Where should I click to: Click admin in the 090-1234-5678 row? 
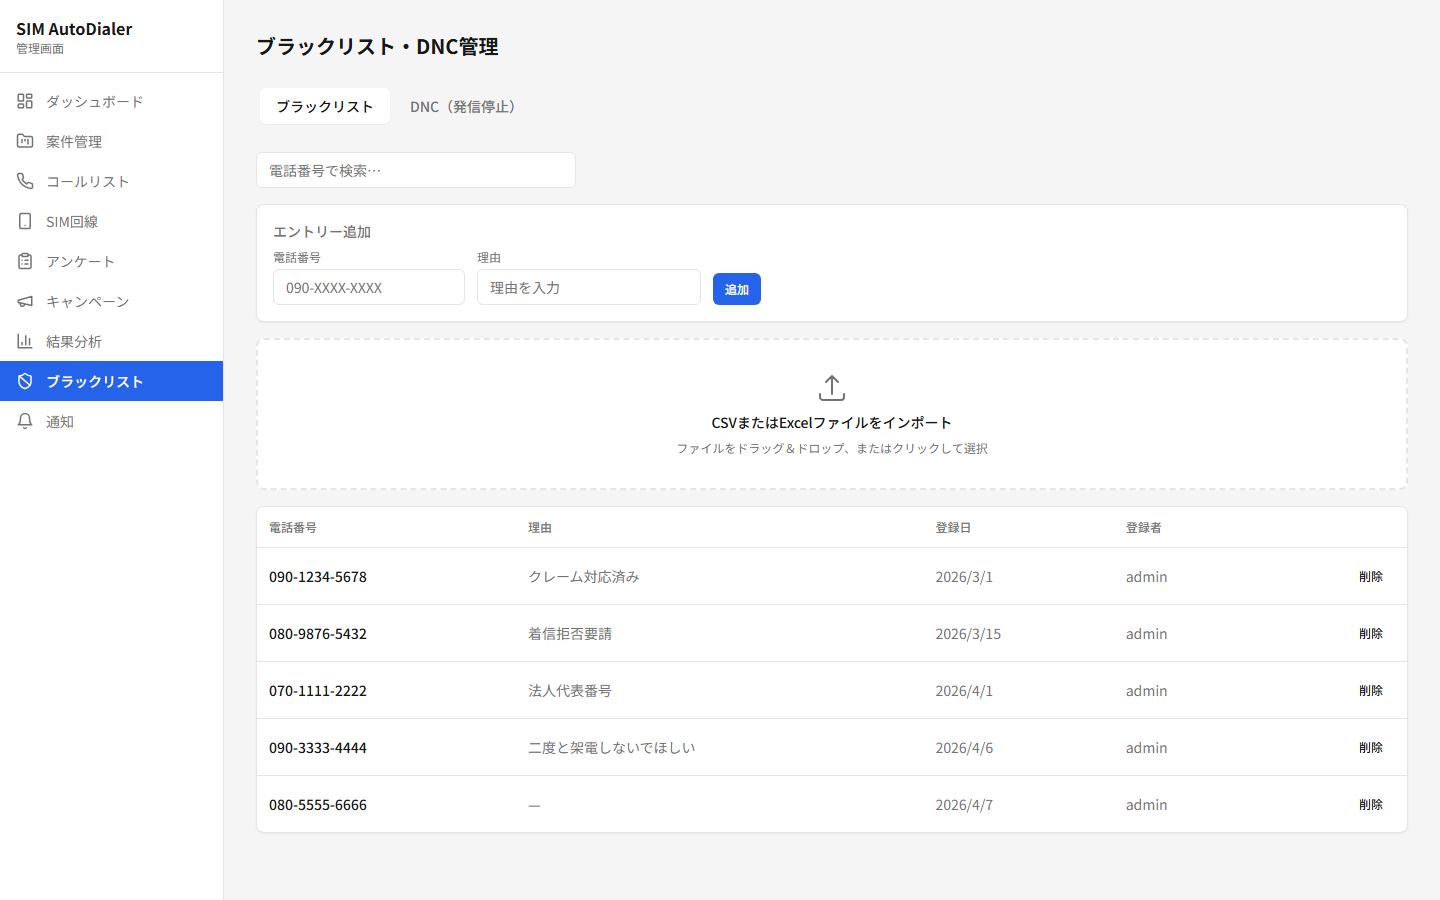point(1147,577)
